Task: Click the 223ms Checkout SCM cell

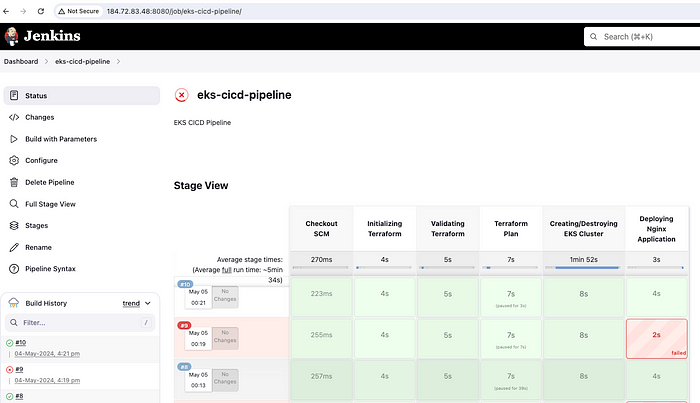Action: pos(321,297)
